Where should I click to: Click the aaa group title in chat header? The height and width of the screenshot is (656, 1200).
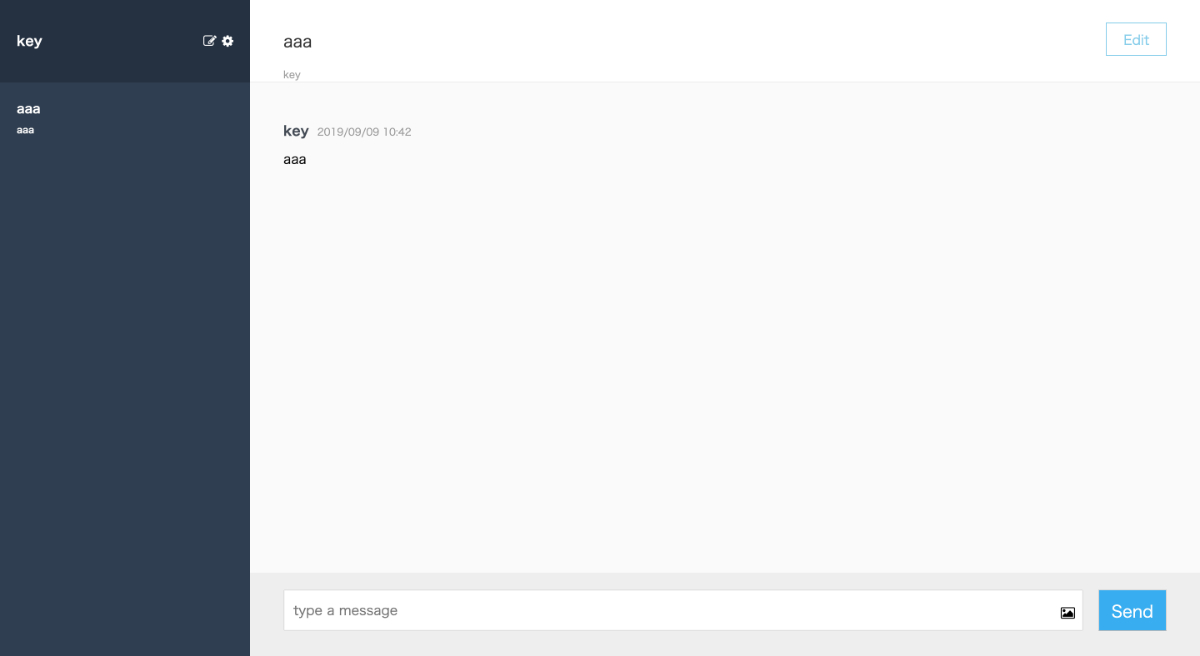(298, 42)
